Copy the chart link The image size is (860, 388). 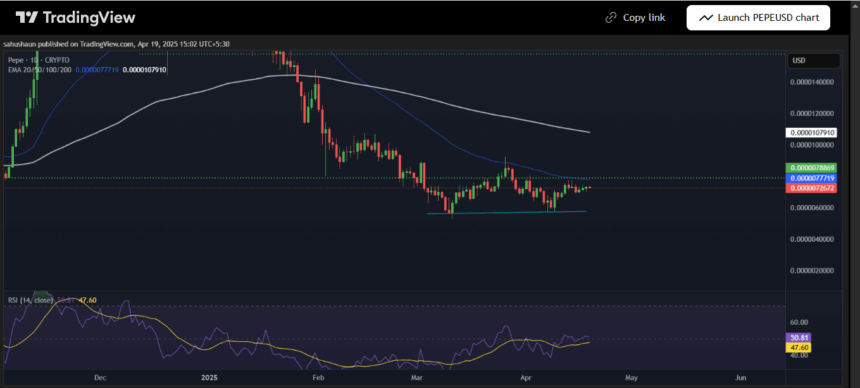click(x=635, y=18)
